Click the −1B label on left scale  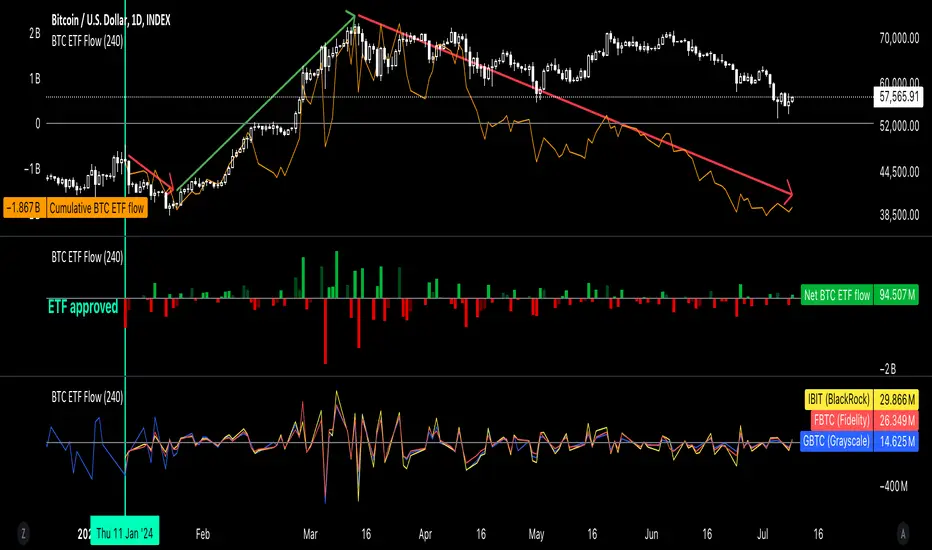click(32, 169)
